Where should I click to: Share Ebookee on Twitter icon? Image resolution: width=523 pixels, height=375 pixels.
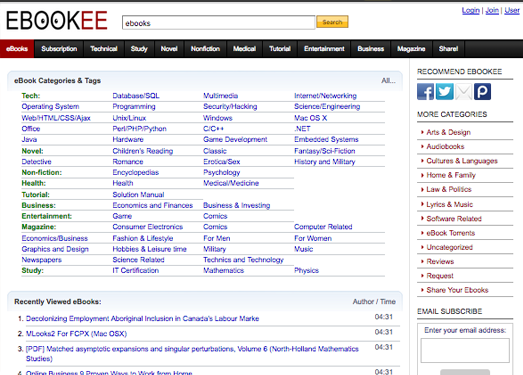445,91
